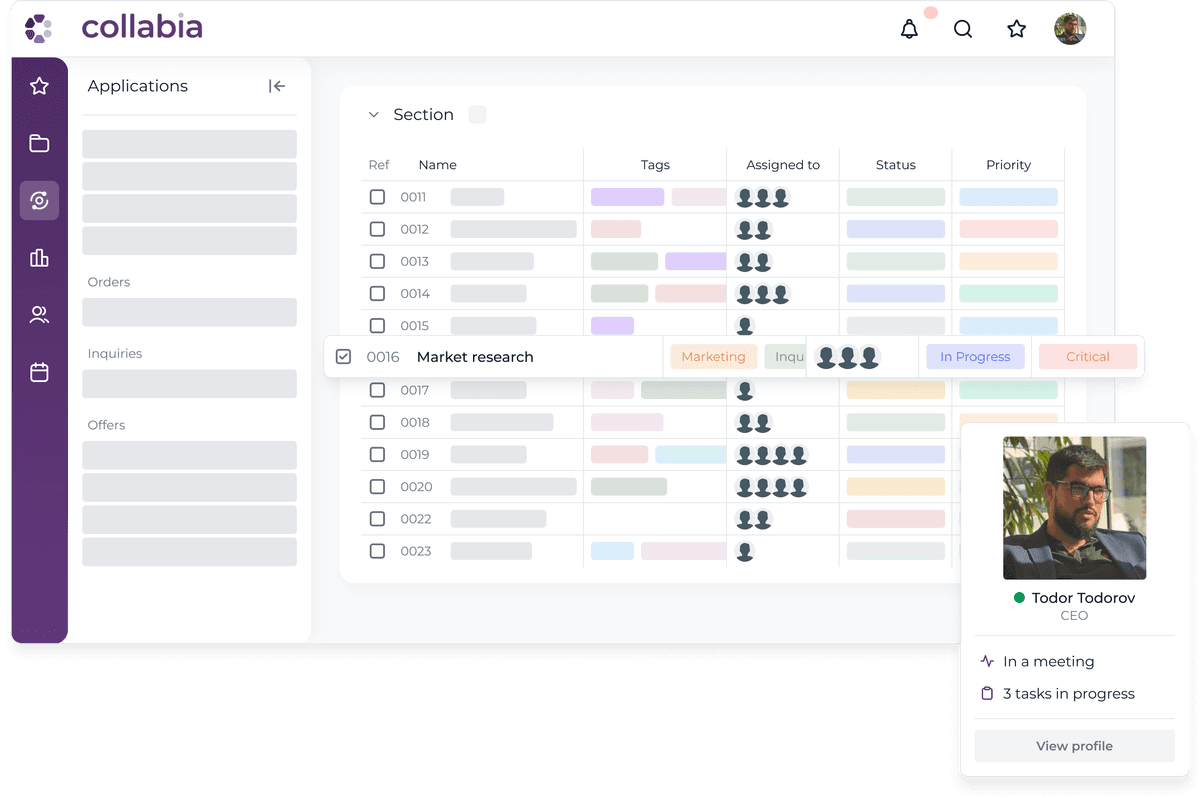Select Inquiries in the Applications sidebar
Screen dimensions: 1200x798
[113, 353]
